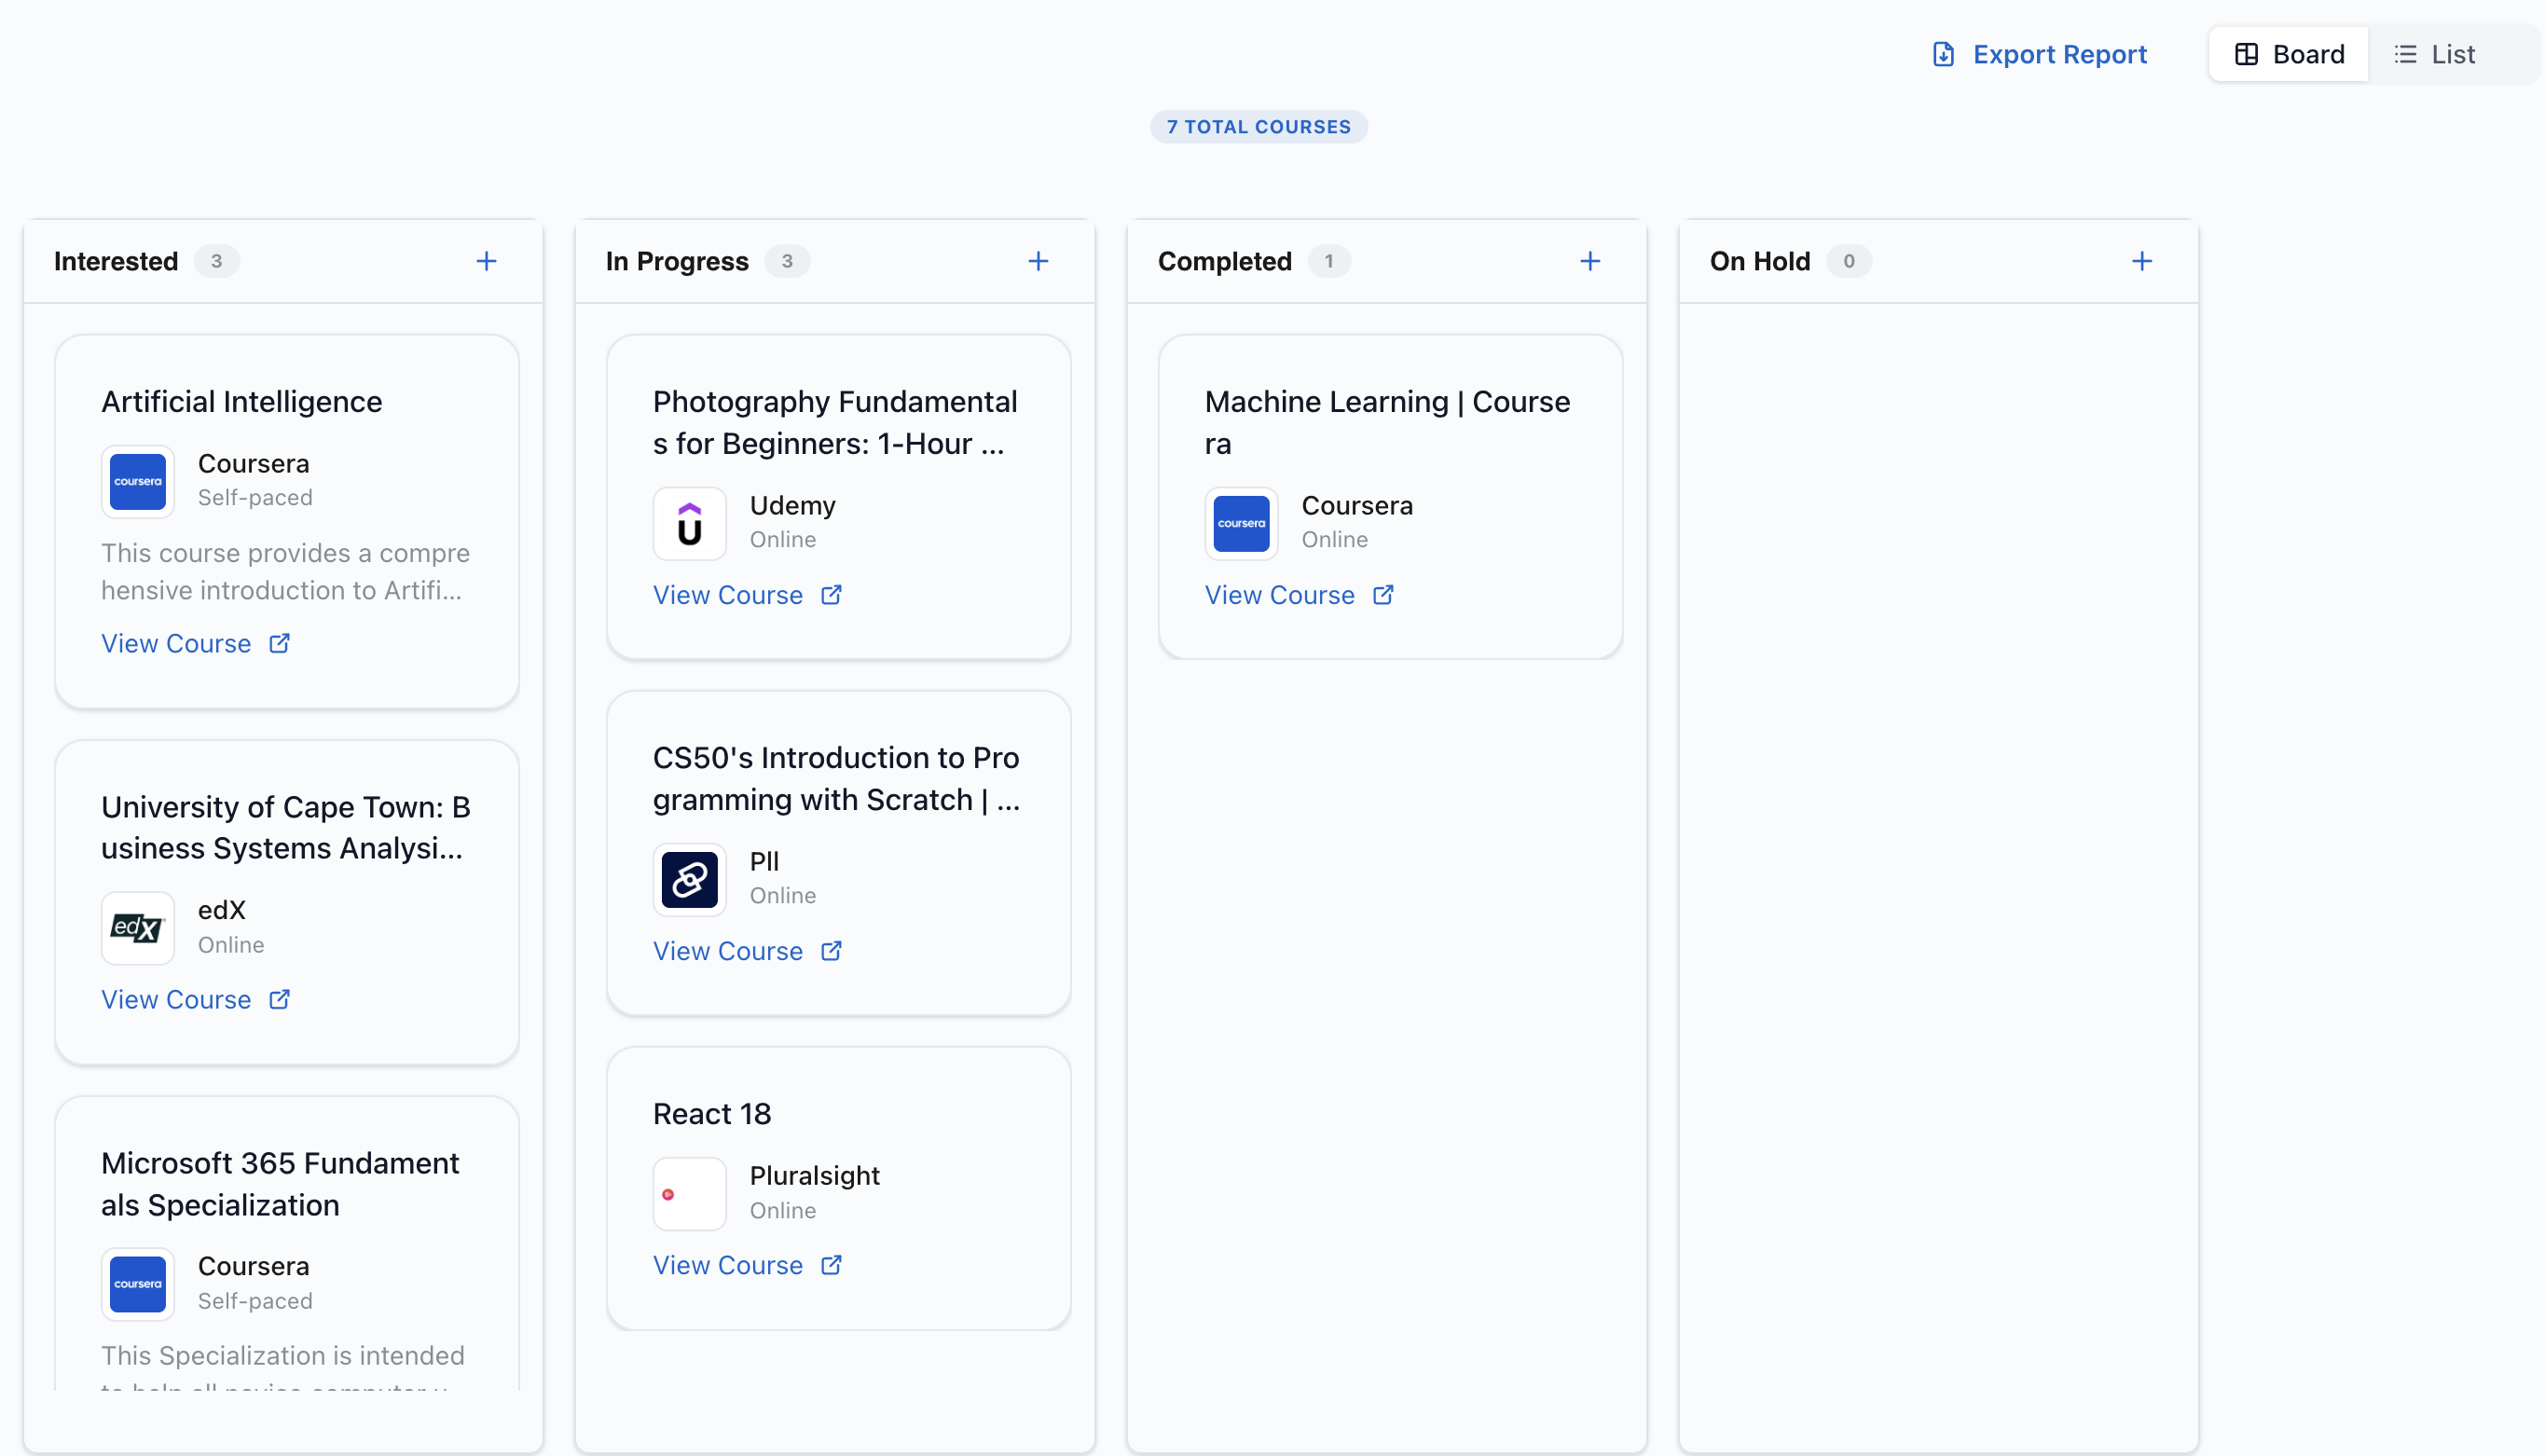The height and width of the screenshot is (1456, 2545).
Task: Open View Course on Artificial Intelligence card
Action: (176, 643)
